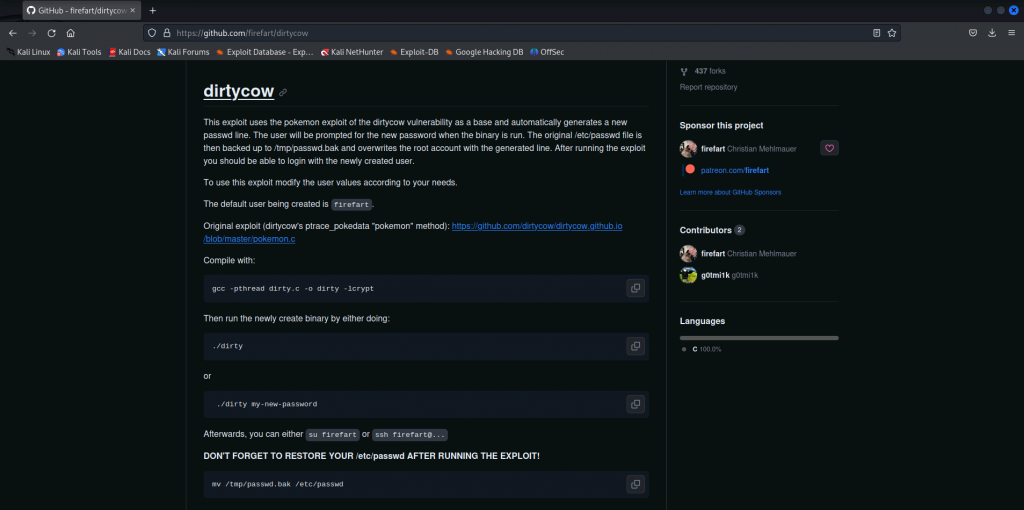Image resolution: width=1024 pixels, height=510 pixels.
Task: Open the firefart sponsor profile name
Action: click(x=713, y=149)
